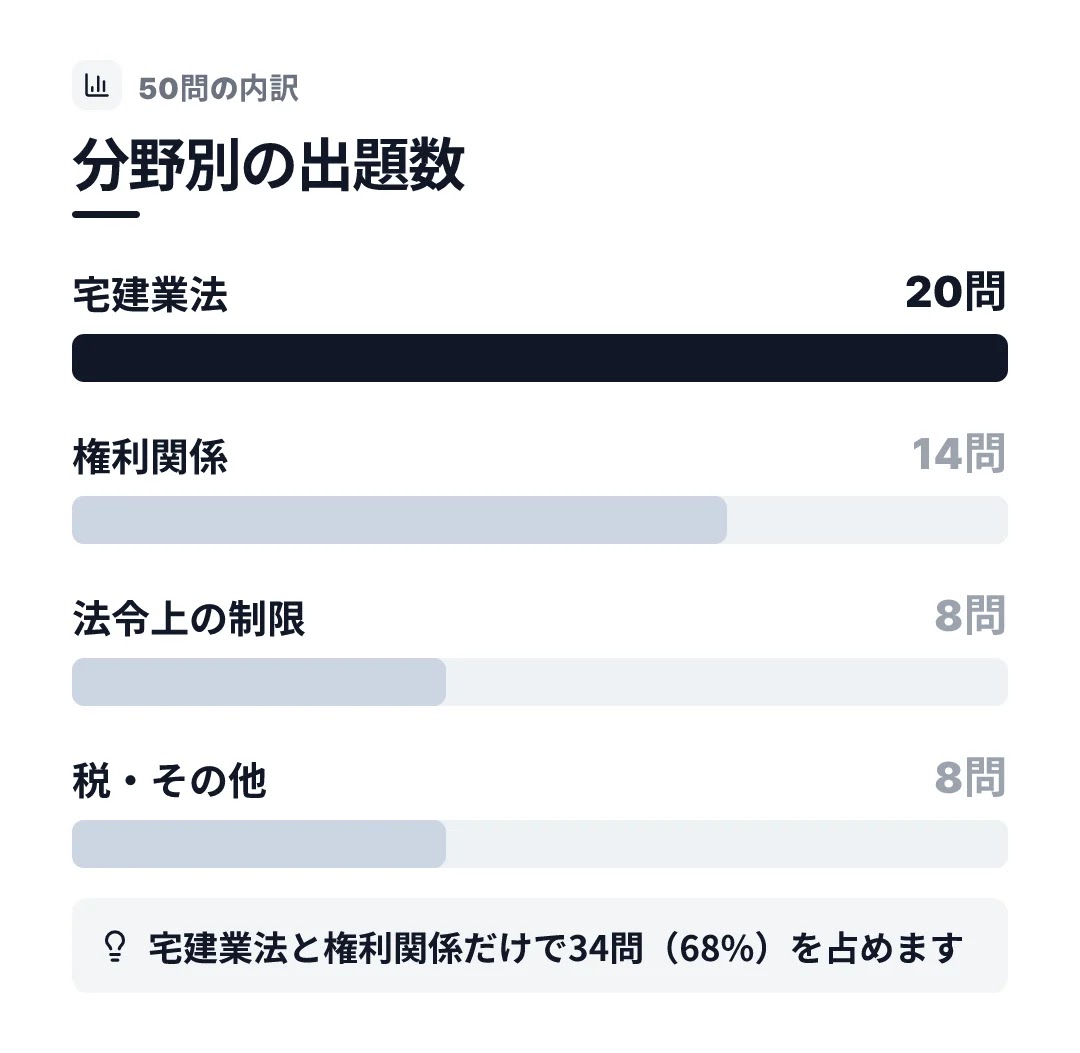Viewport: 1080px width, 1053px height.
Task: Click the unfilled track of the 税・その他 bar
Action: coord(727,844)
